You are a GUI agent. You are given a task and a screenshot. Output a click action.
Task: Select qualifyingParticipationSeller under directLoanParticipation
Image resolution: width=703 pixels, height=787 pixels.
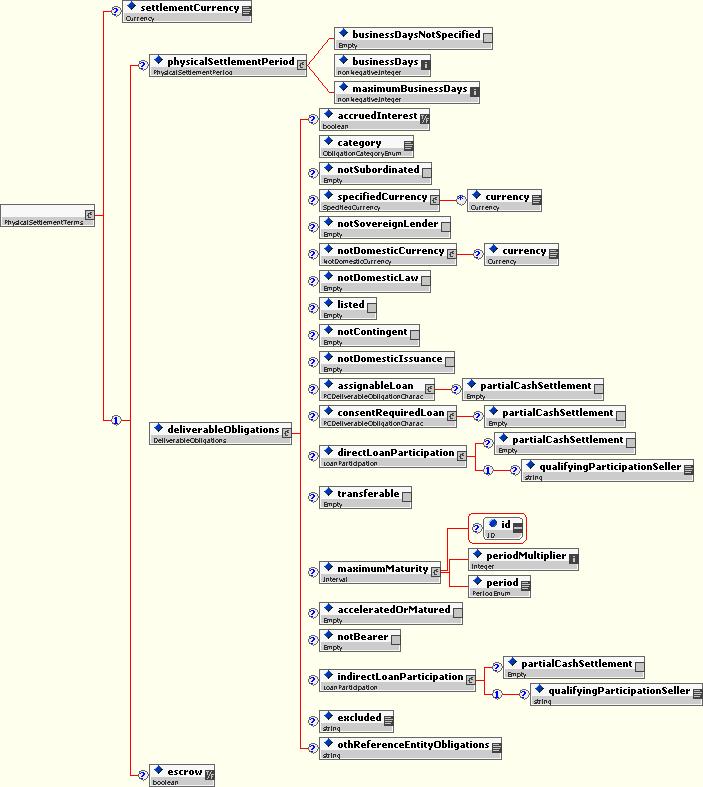pyautogui.click(x=608, y=470)
